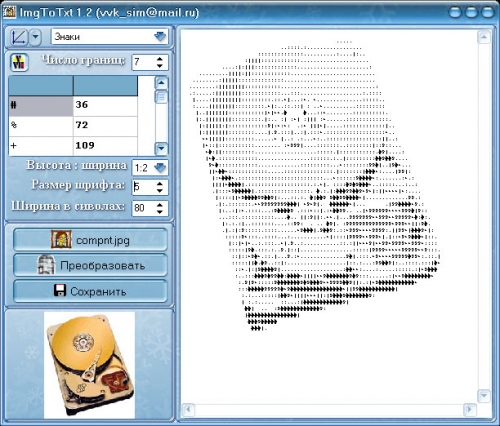Click the graph axes icon button
Image resolution: width=500 pixels, height=426 pixels.
pyautogui.click(x=18, y=37)
